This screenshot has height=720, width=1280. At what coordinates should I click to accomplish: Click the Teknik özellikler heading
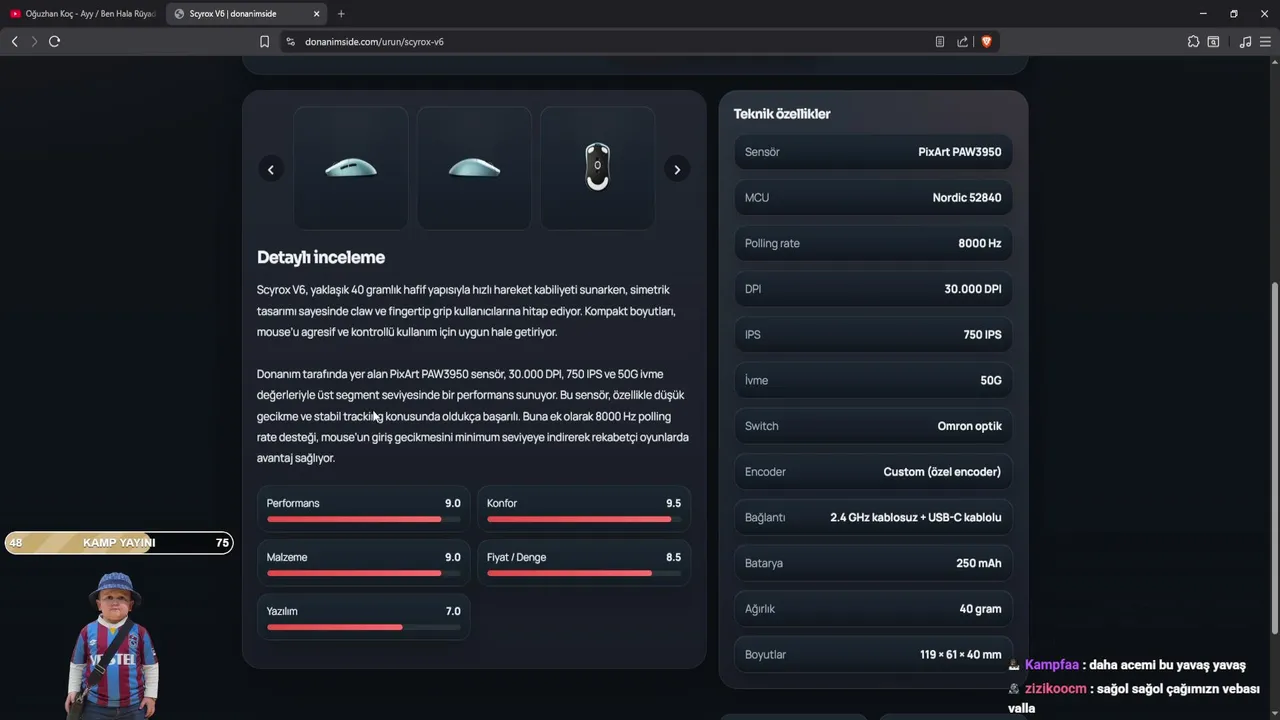782,114
